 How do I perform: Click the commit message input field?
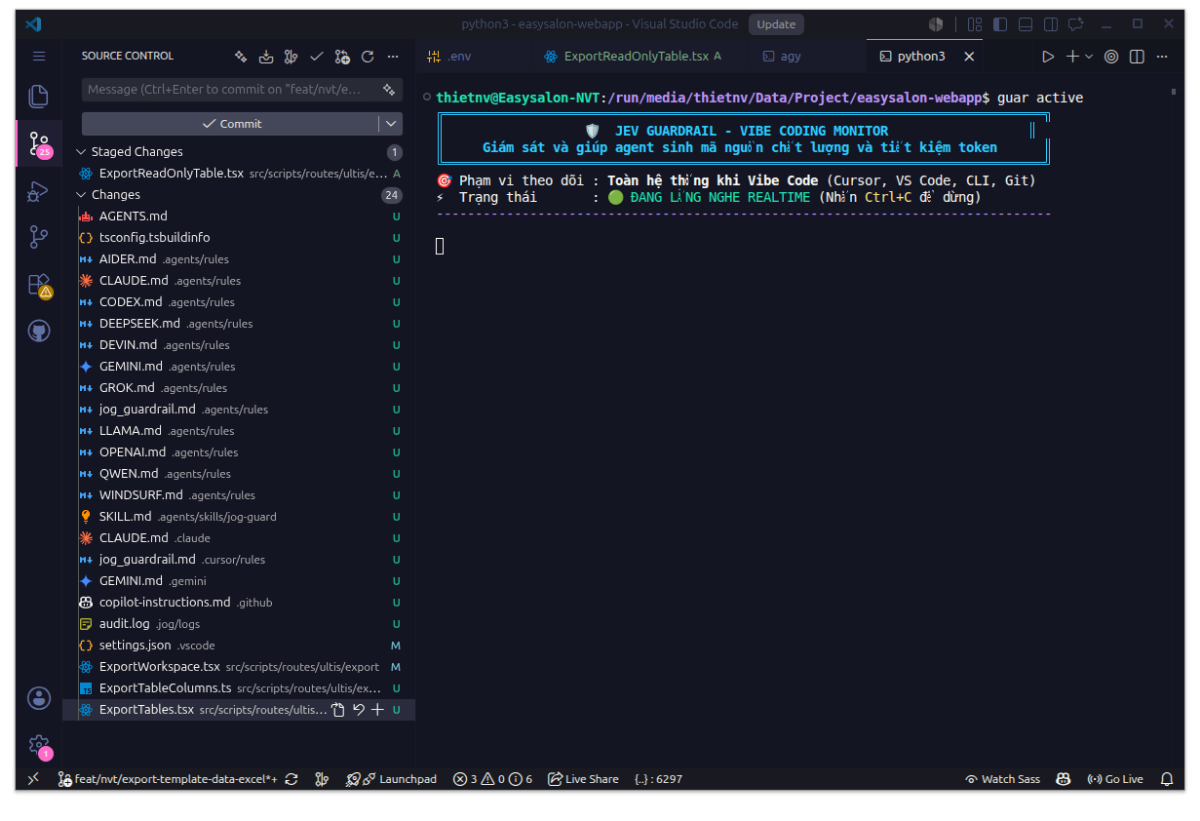[x=242, y=89]
